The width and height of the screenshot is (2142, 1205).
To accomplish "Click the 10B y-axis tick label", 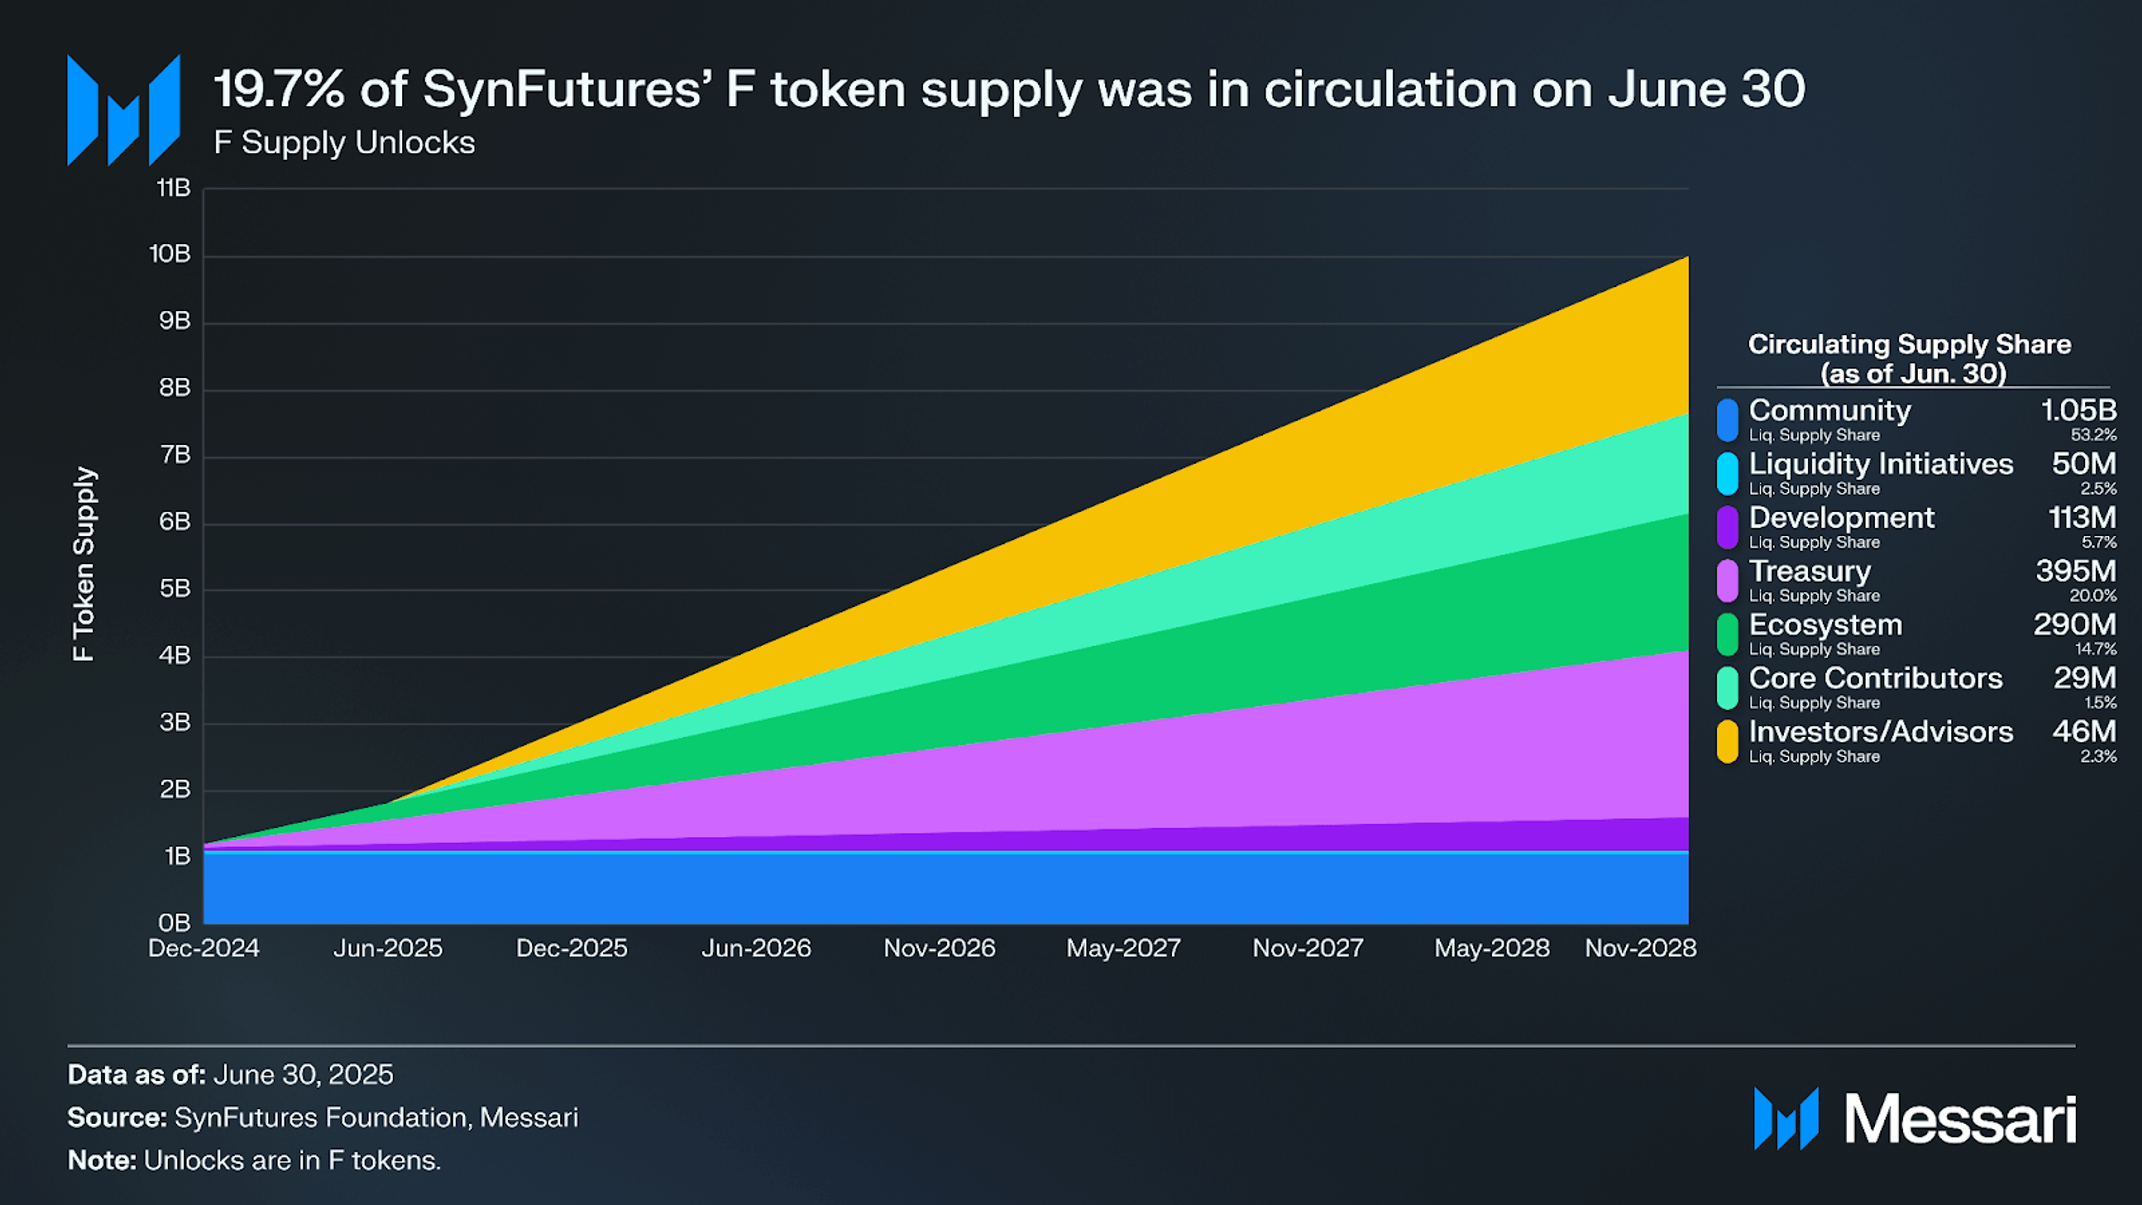I will tap(170, 254).
